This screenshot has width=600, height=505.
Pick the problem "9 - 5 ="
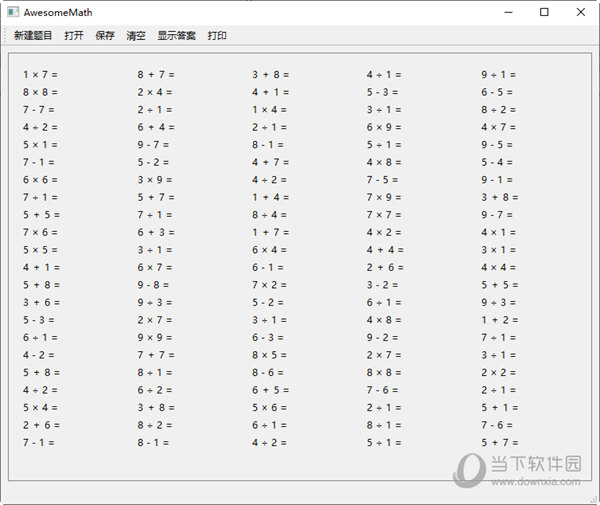[x=497, y=145]
